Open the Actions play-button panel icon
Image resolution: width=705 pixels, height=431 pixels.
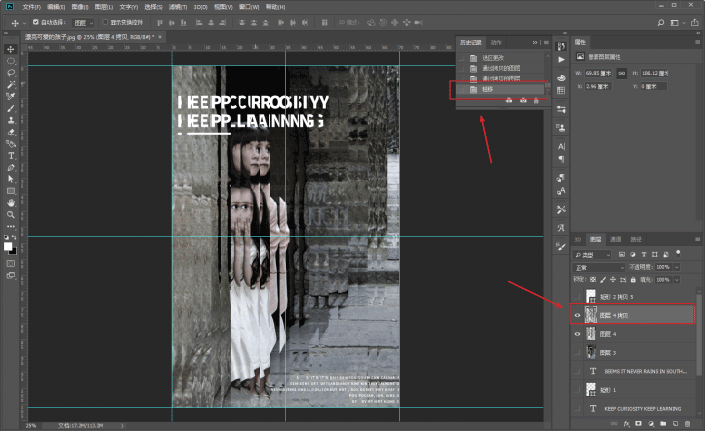pos(561,59)
